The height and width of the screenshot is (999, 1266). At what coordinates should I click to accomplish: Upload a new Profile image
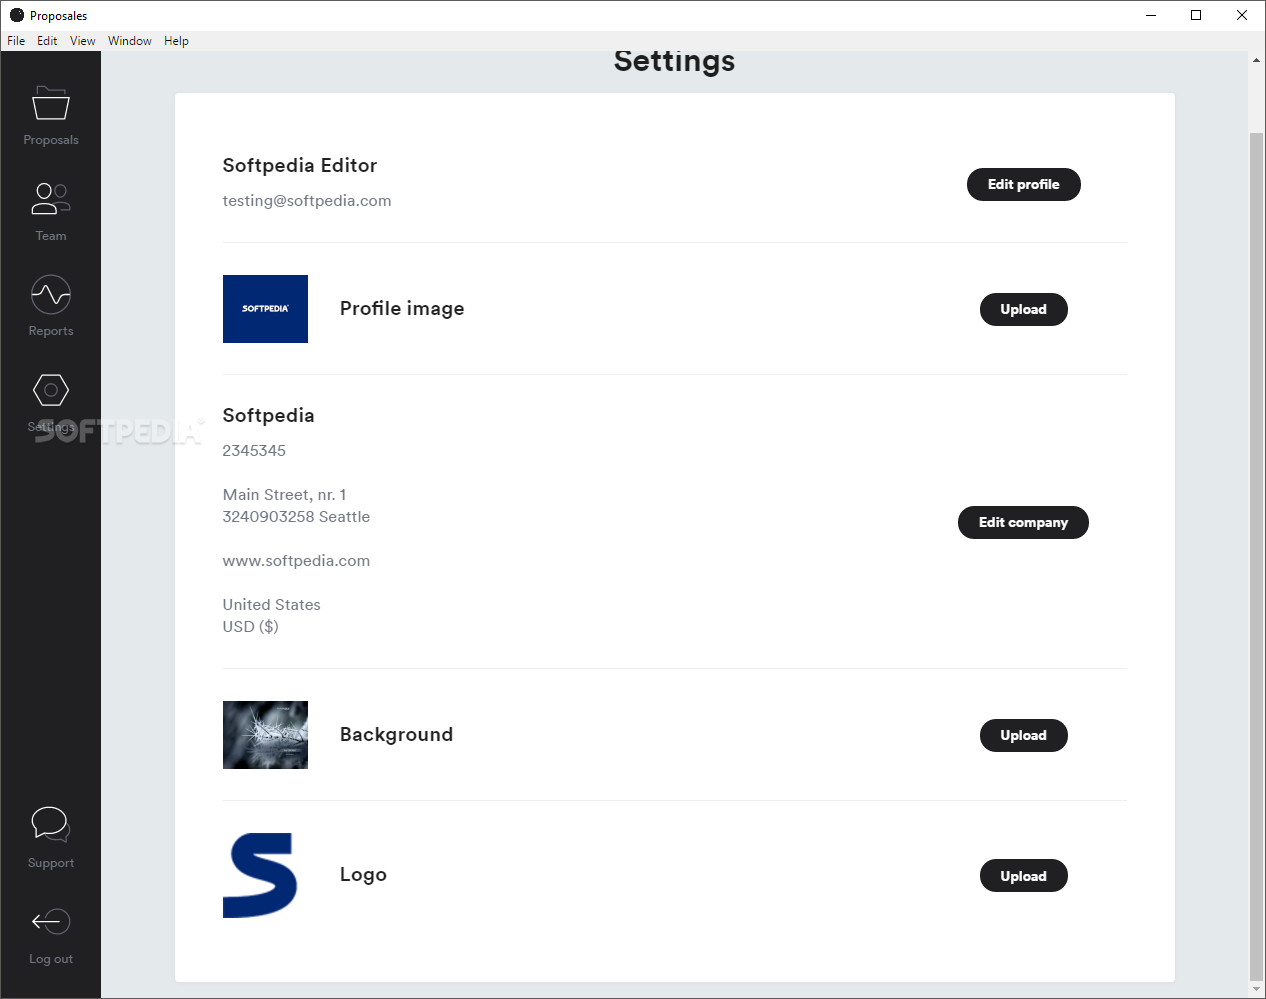[1023, 309]
